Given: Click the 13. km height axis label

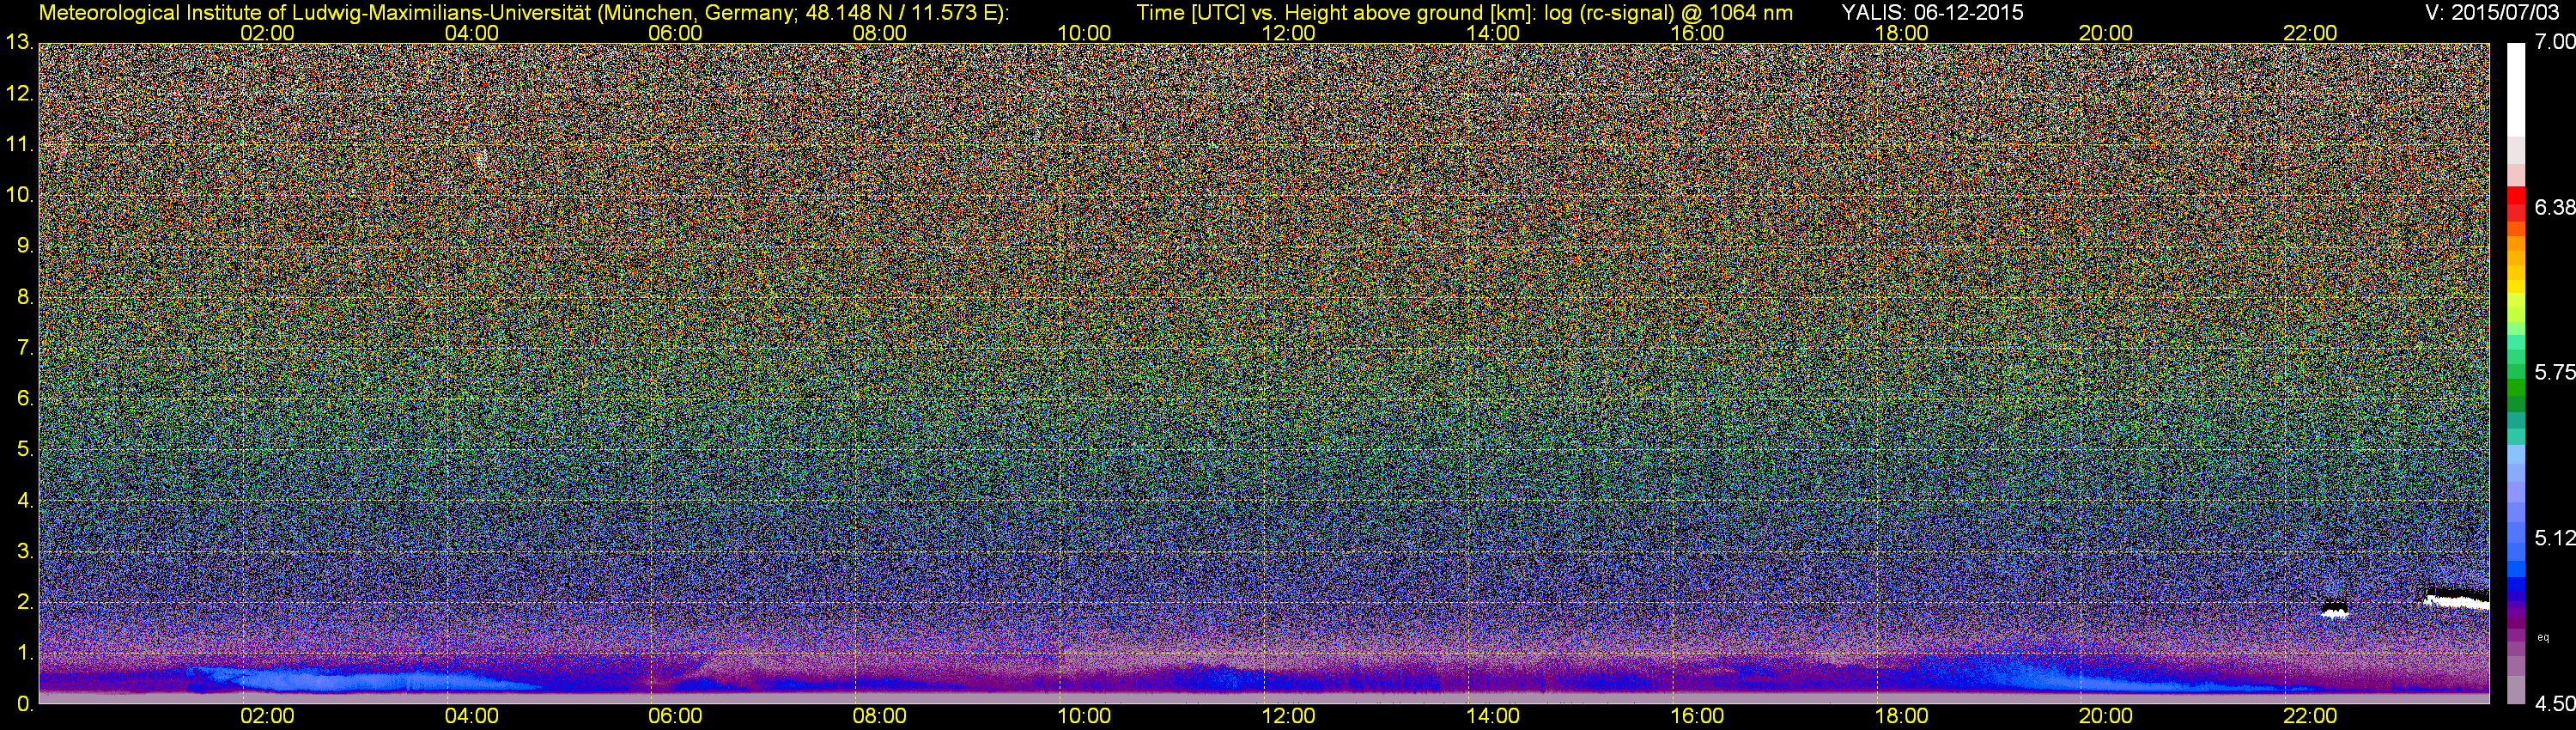Looking at the screenshot, I should 19,42.
